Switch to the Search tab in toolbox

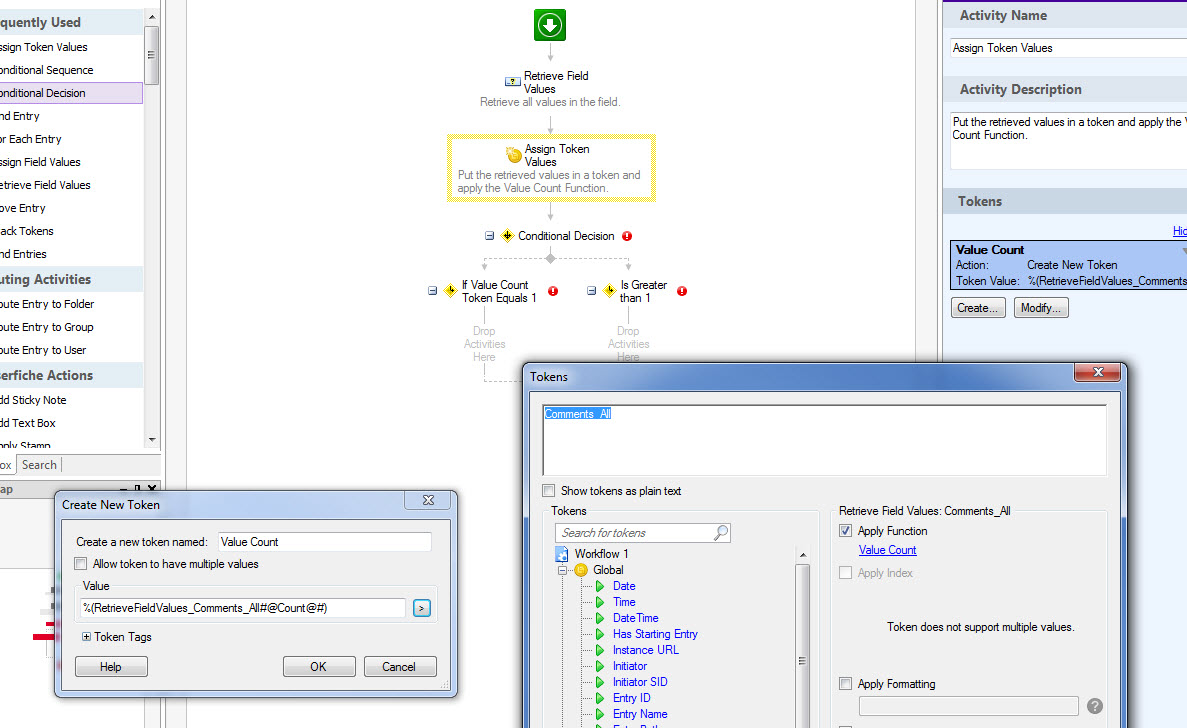click(x=40, y=465)
